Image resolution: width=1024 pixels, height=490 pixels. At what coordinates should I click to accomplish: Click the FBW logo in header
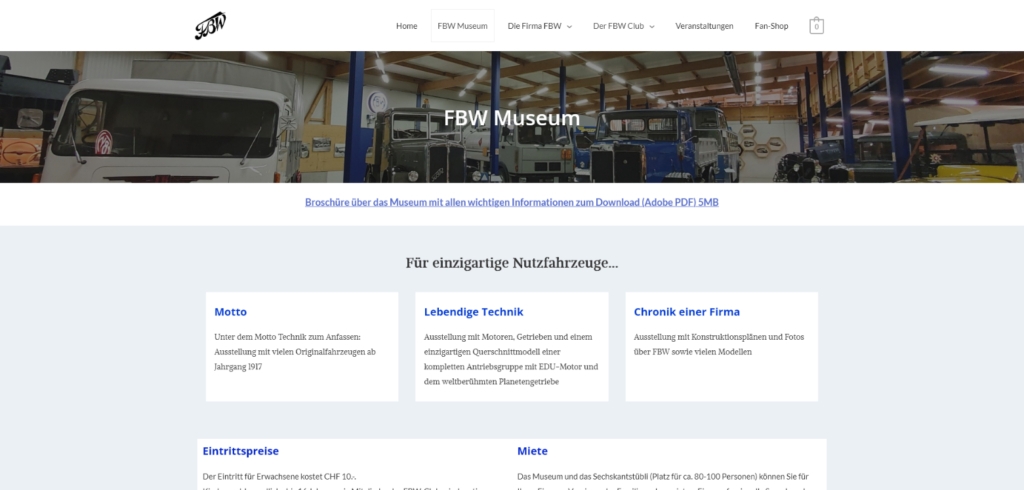[x=210, y=25]
